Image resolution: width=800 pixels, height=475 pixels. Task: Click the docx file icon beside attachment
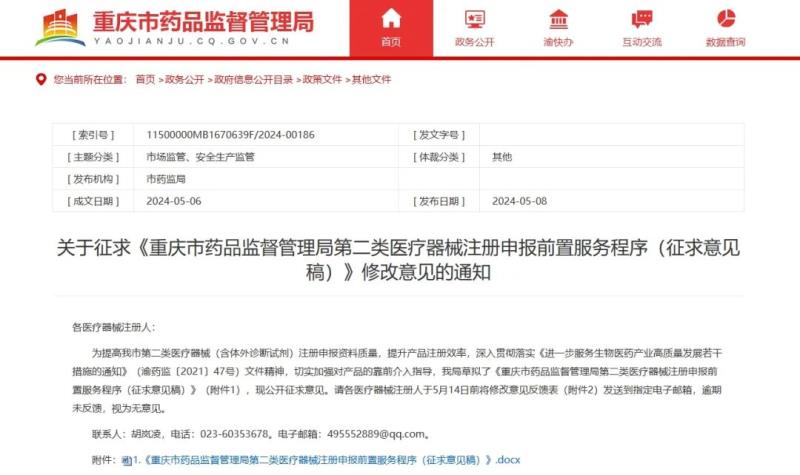pyautogui.click(x=126, y=461)
